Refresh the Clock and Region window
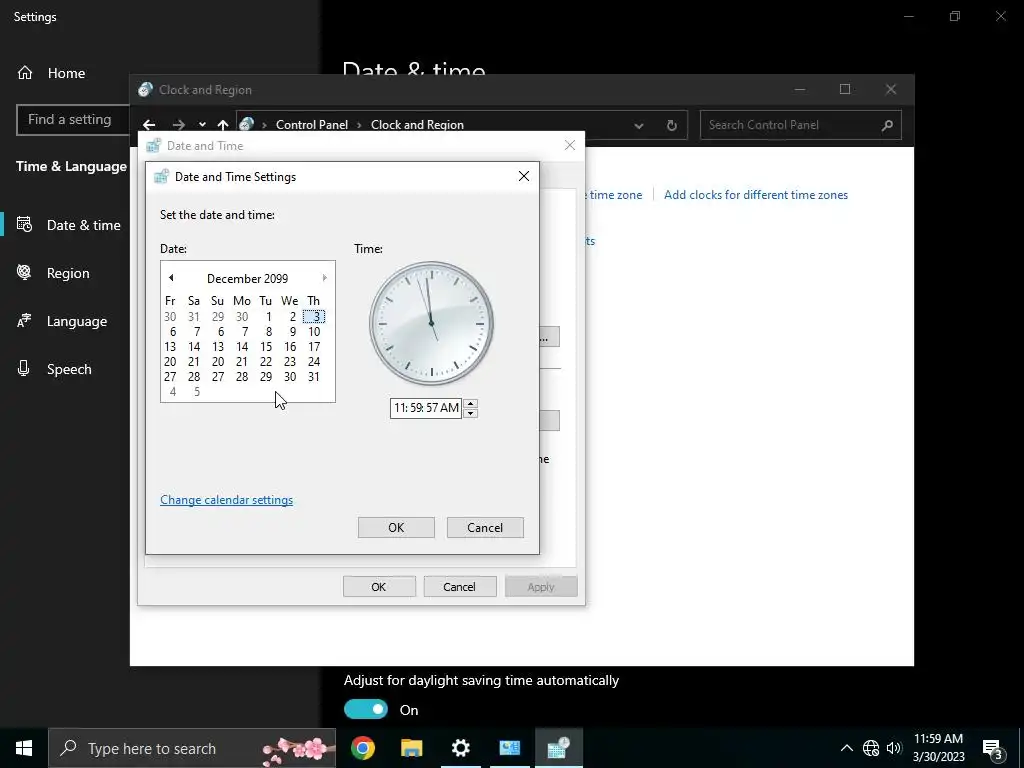The width and height of the screenshot is (1024, 768). (x=671, y=125)
